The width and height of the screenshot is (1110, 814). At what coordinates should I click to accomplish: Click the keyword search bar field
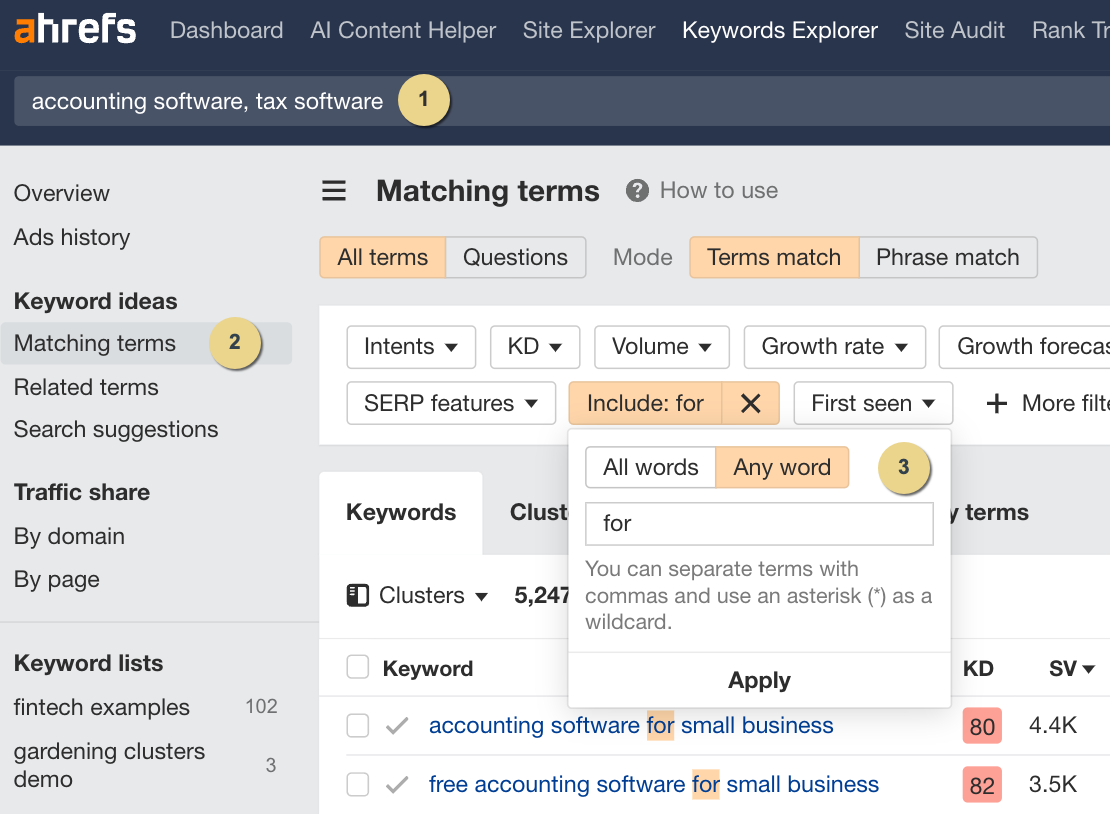(562, 101)
